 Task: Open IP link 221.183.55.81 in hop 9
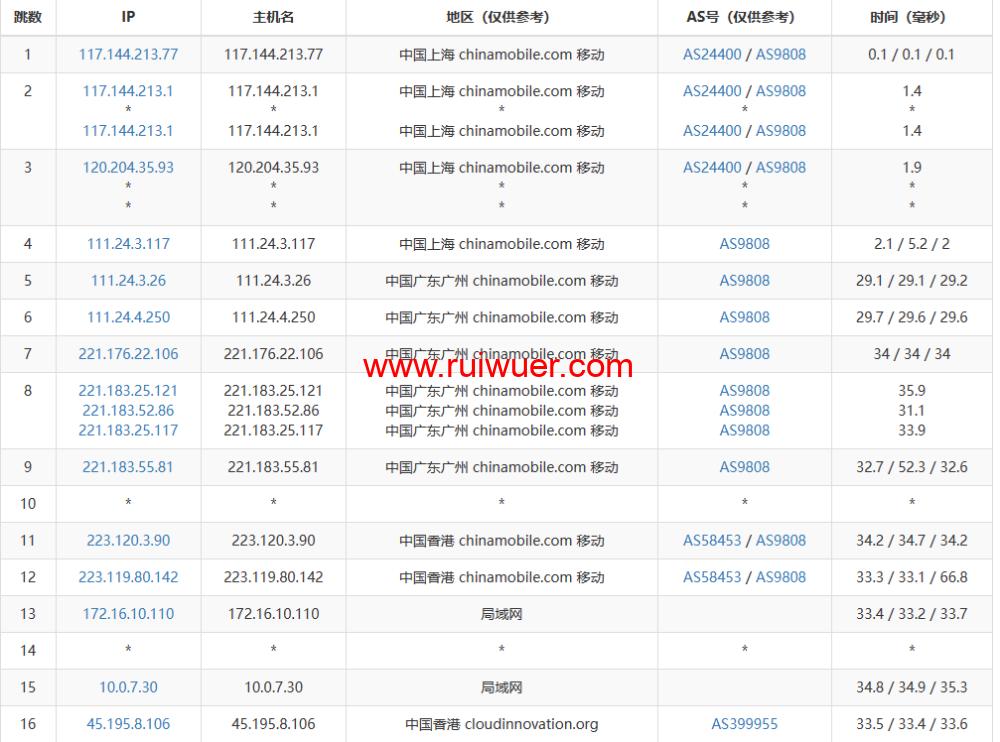pos(128,467)
